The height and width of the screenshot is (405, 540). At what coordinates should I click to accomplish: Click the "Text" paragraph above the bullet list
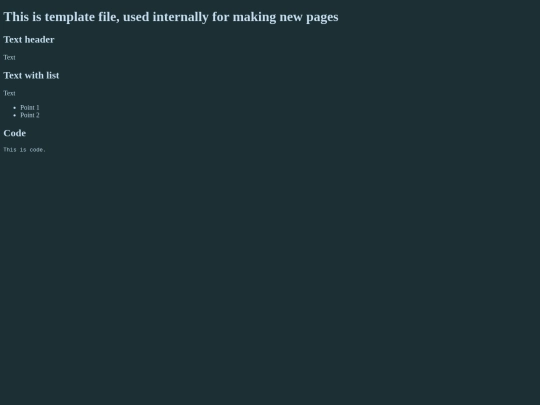[x=9, y=93]
